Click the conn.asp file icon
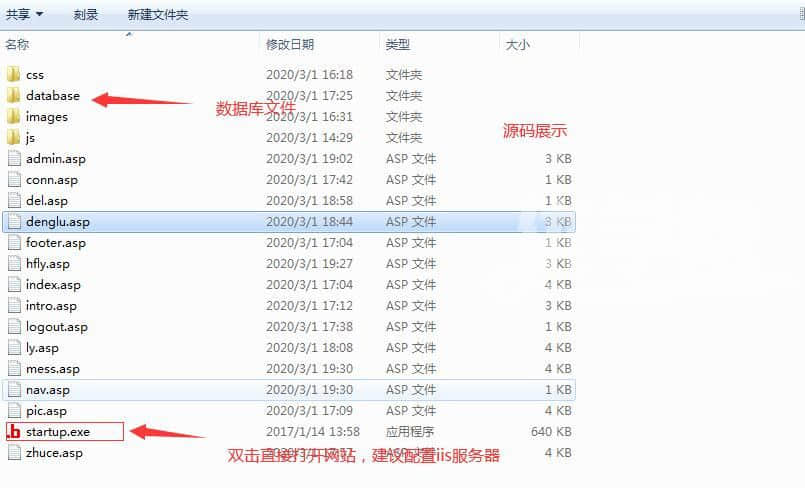The image size is (805, 488). [14, 180]
